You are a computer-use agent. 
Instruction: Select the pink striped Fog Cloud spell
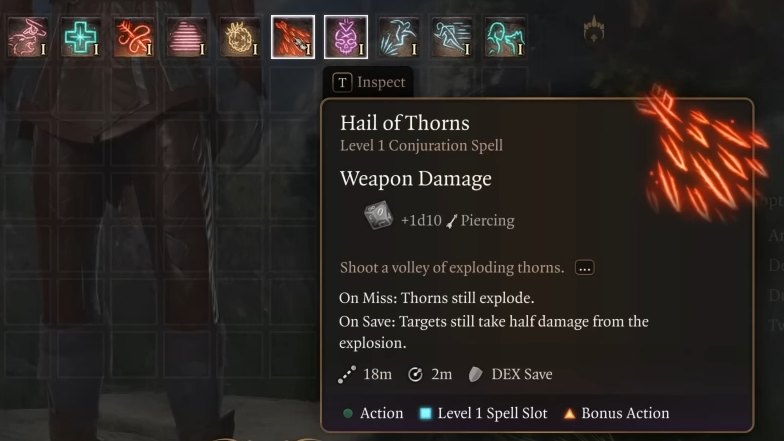[x=187, y=37]
